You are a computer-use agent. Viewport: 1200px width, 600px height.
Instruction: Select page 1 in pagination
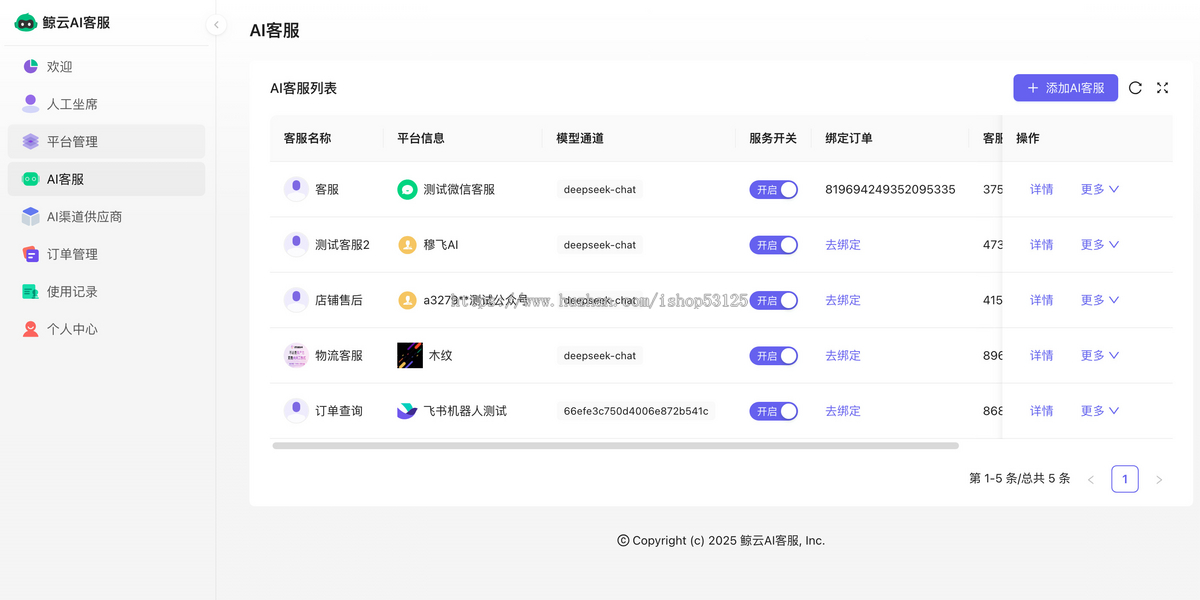(x=1125, y=480)
